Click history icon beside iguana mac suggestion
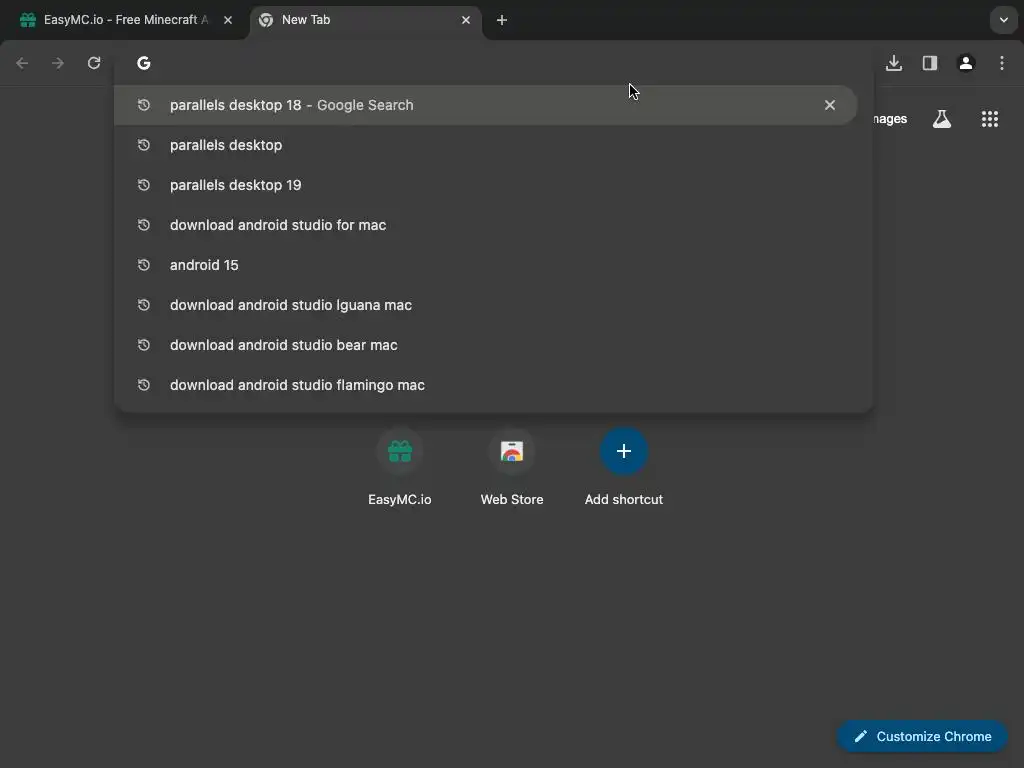 (144, 305)
